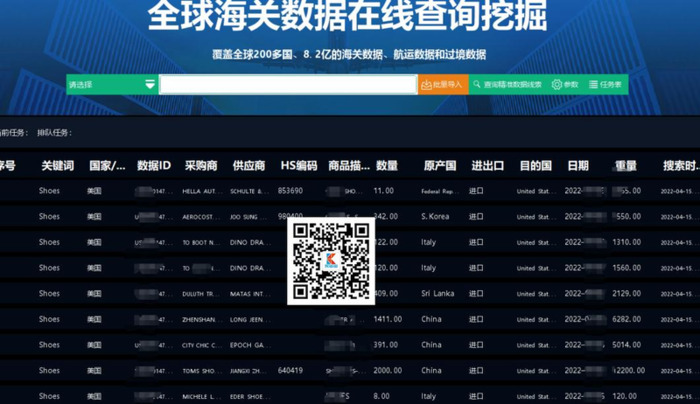Click the 数据ID column header

pyautogui.click(x=154, y=166)
